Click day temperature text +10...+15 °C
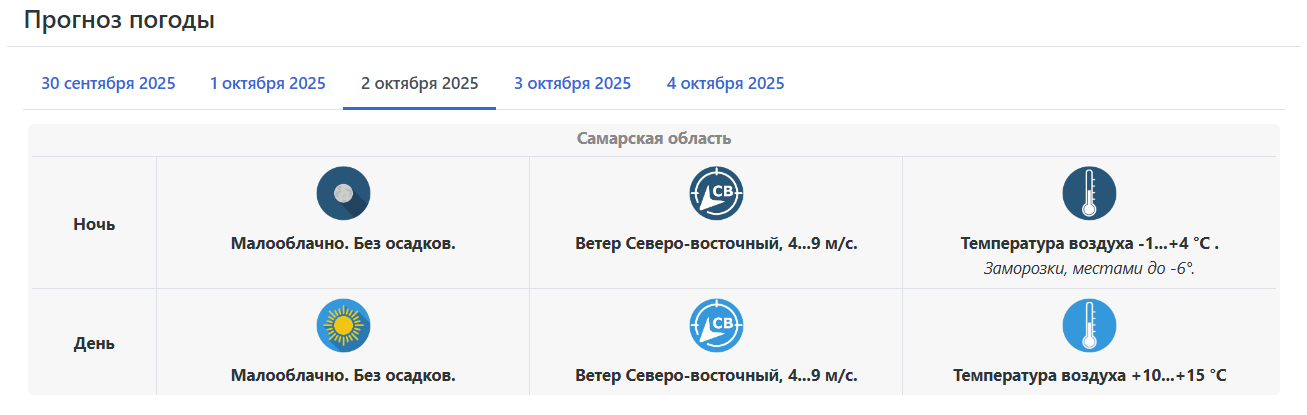This screenshot has height=415, width=1307. tap(1089, 376)
